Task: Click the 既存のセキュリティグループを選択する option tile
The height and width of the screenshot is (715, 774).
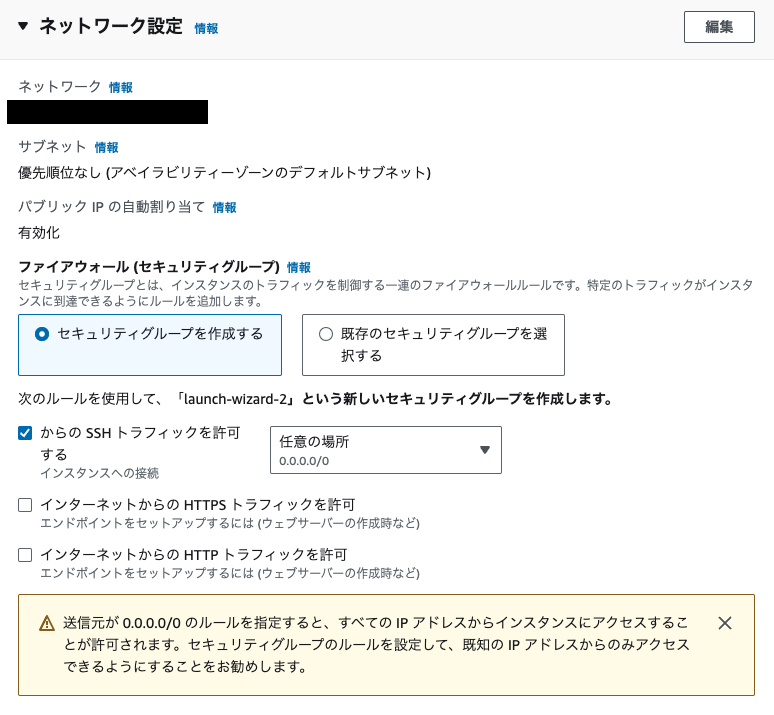Action: [x=433, y=345]
